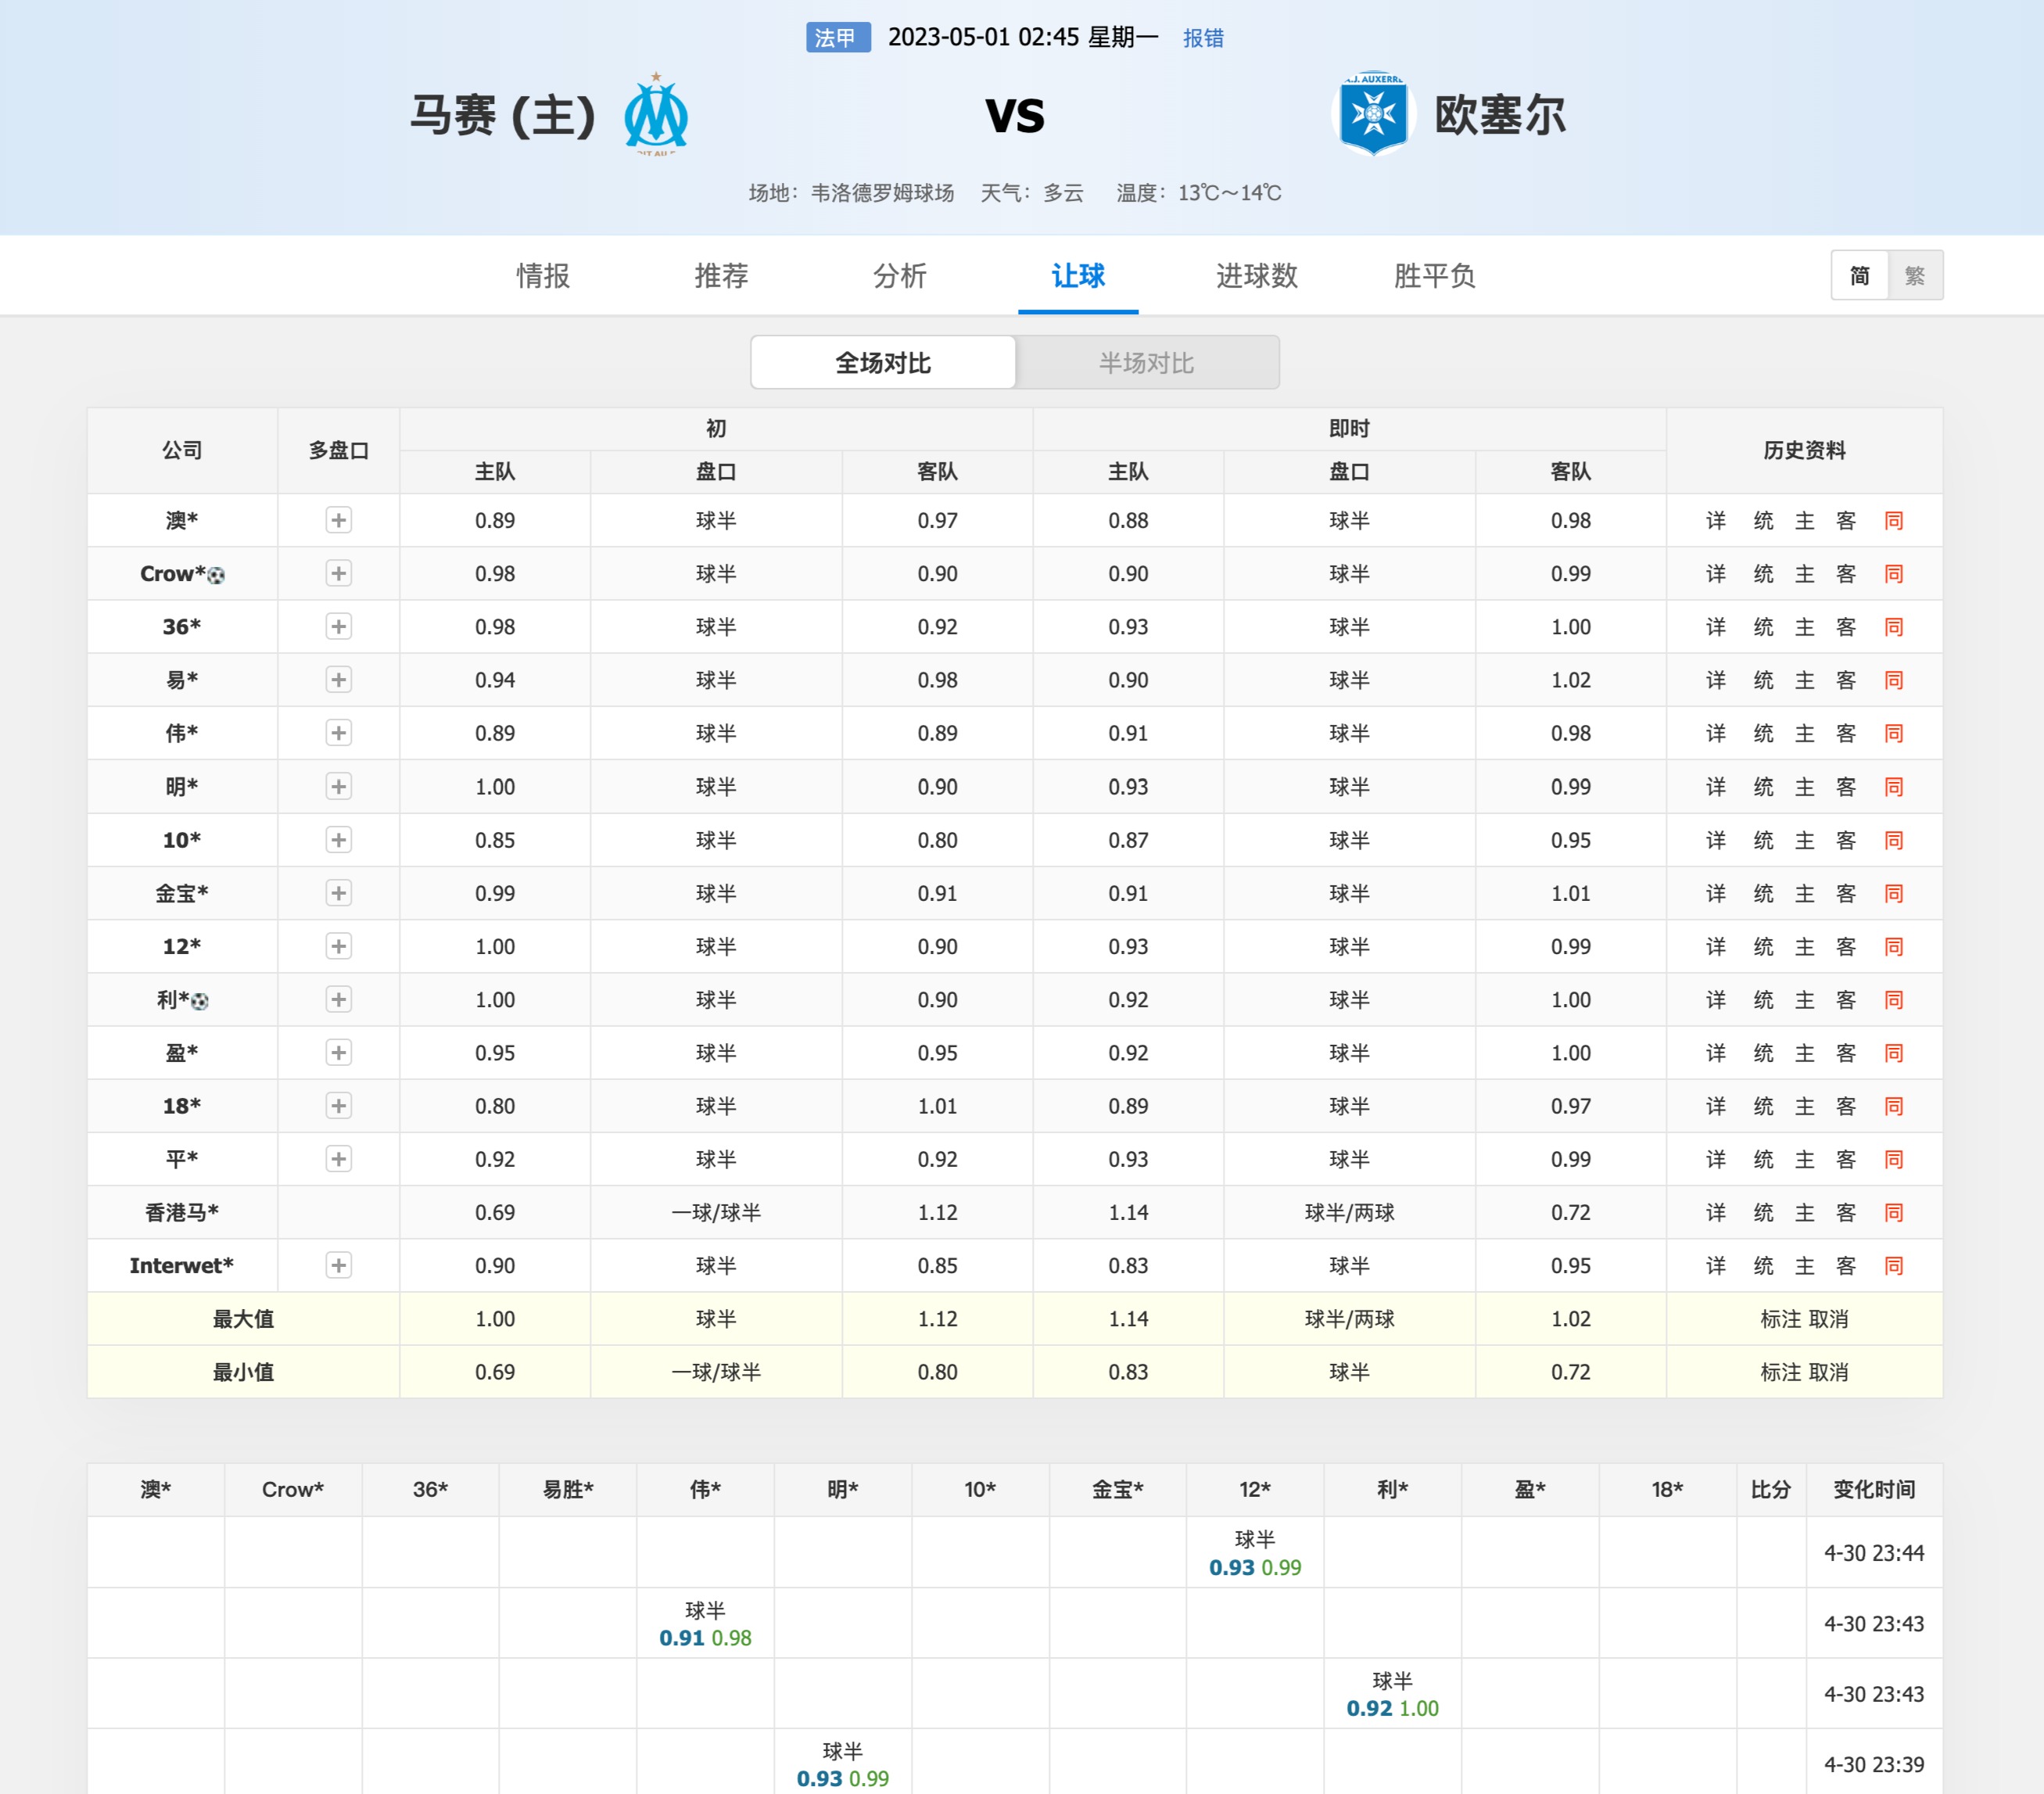Open the 分析 tab

900,275
